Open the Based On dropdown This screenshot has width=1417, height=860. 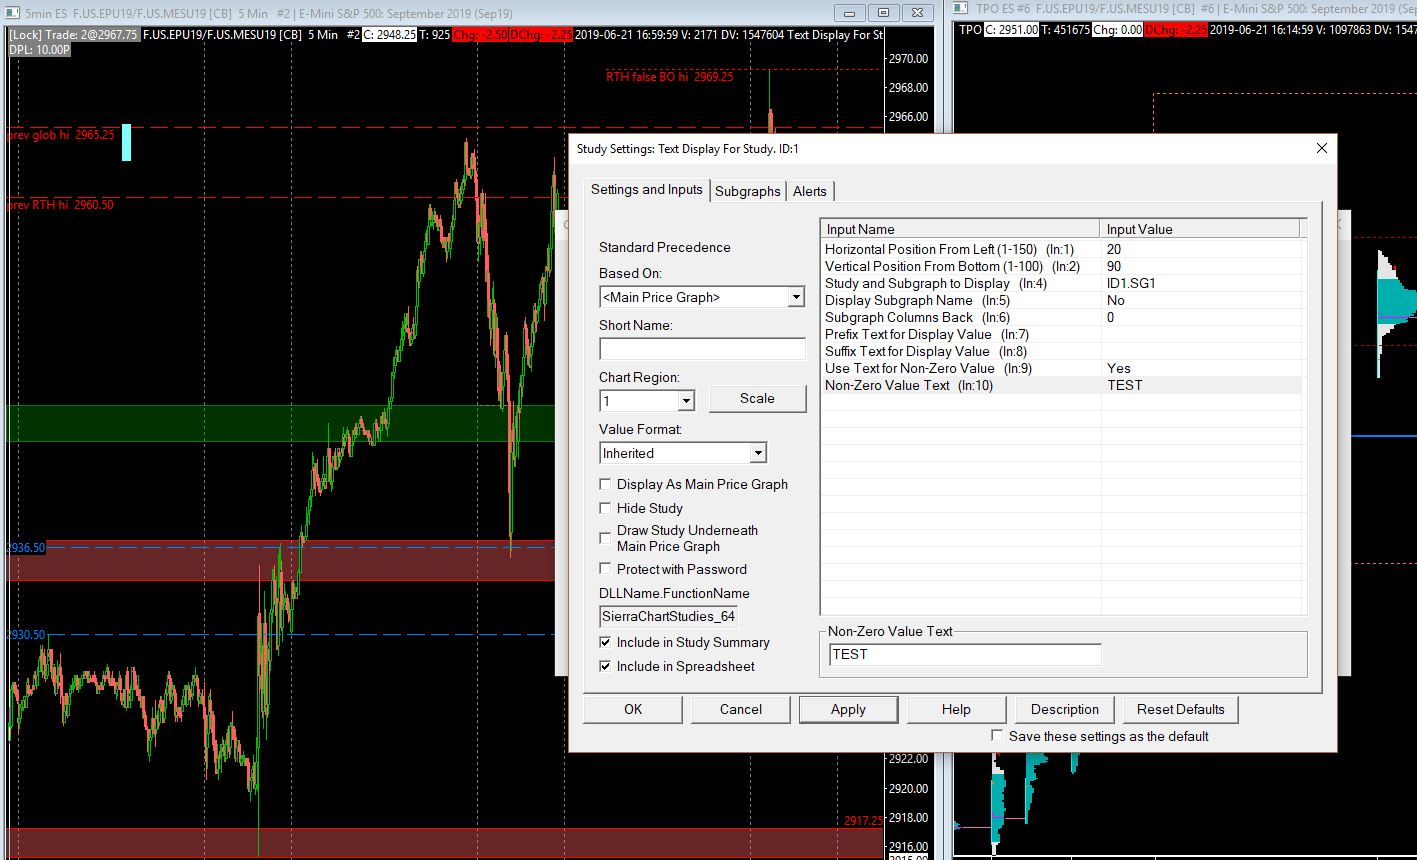point(795,297)
